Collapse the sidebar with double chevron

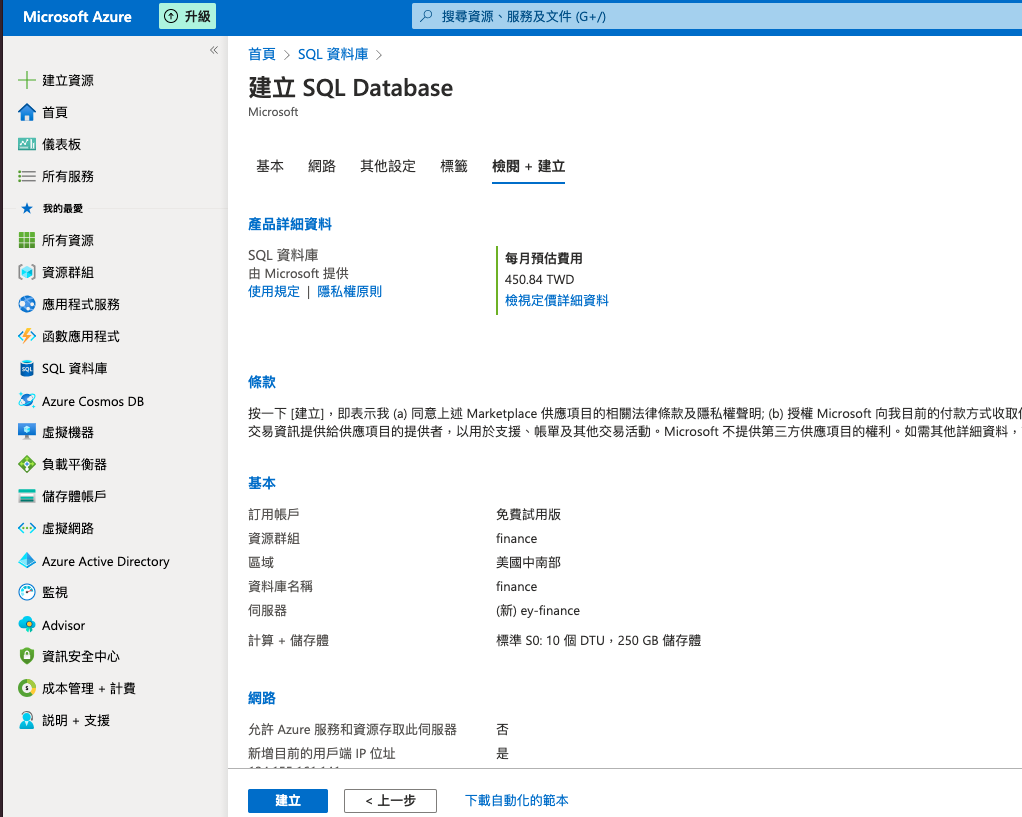point(214,50)
